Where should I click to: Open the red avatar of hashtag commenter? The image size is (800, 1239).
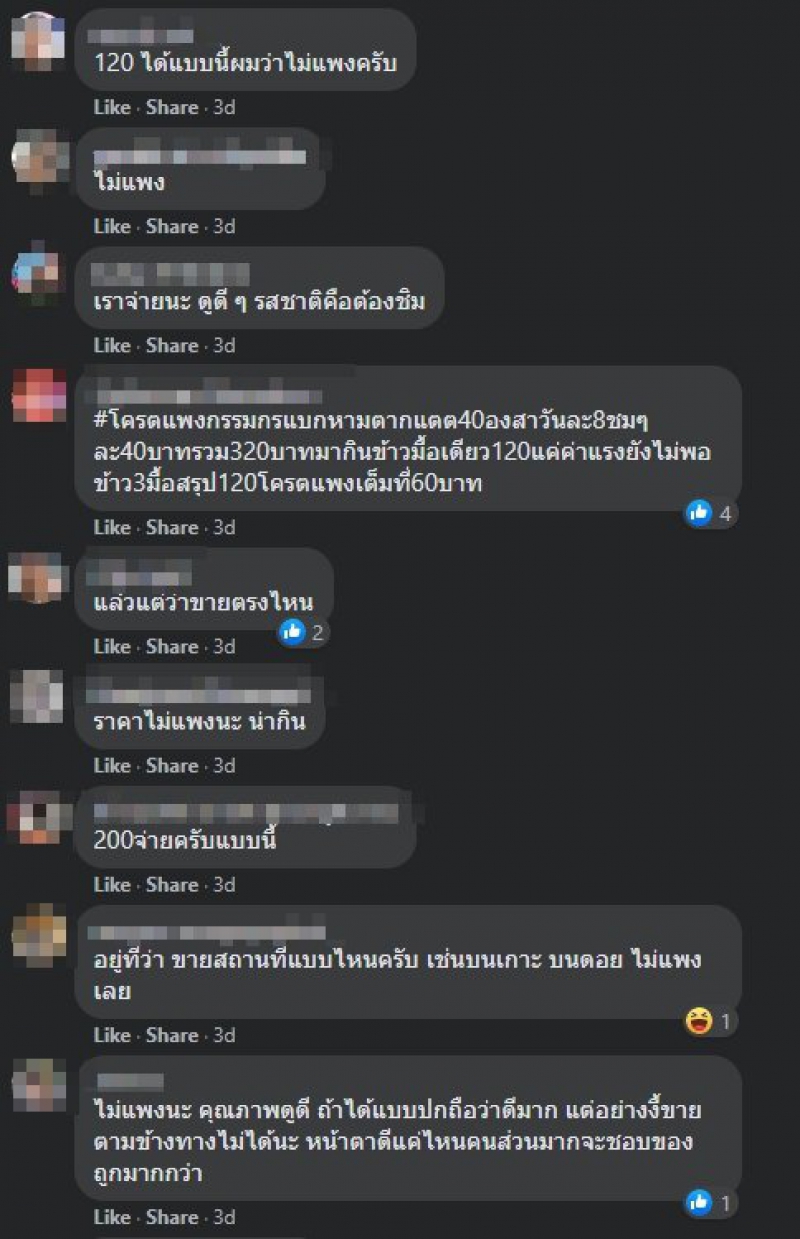[x=38, y=395]
